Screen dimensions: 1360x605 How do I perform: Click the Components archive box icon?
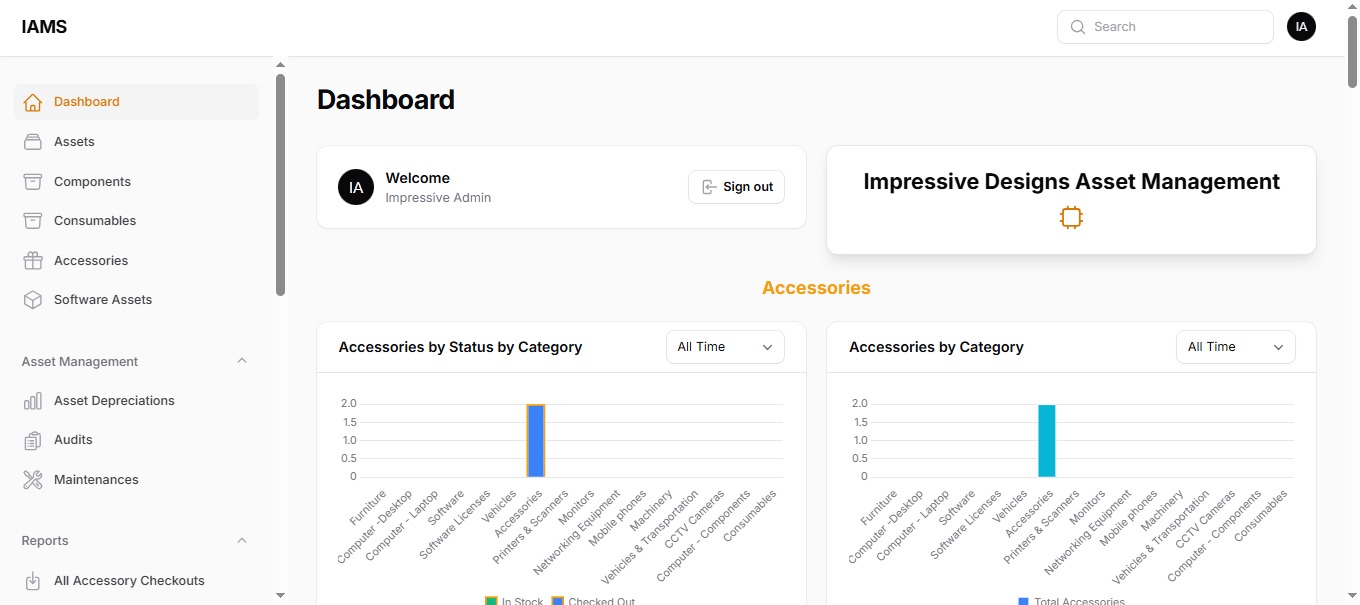coord(33,182)
